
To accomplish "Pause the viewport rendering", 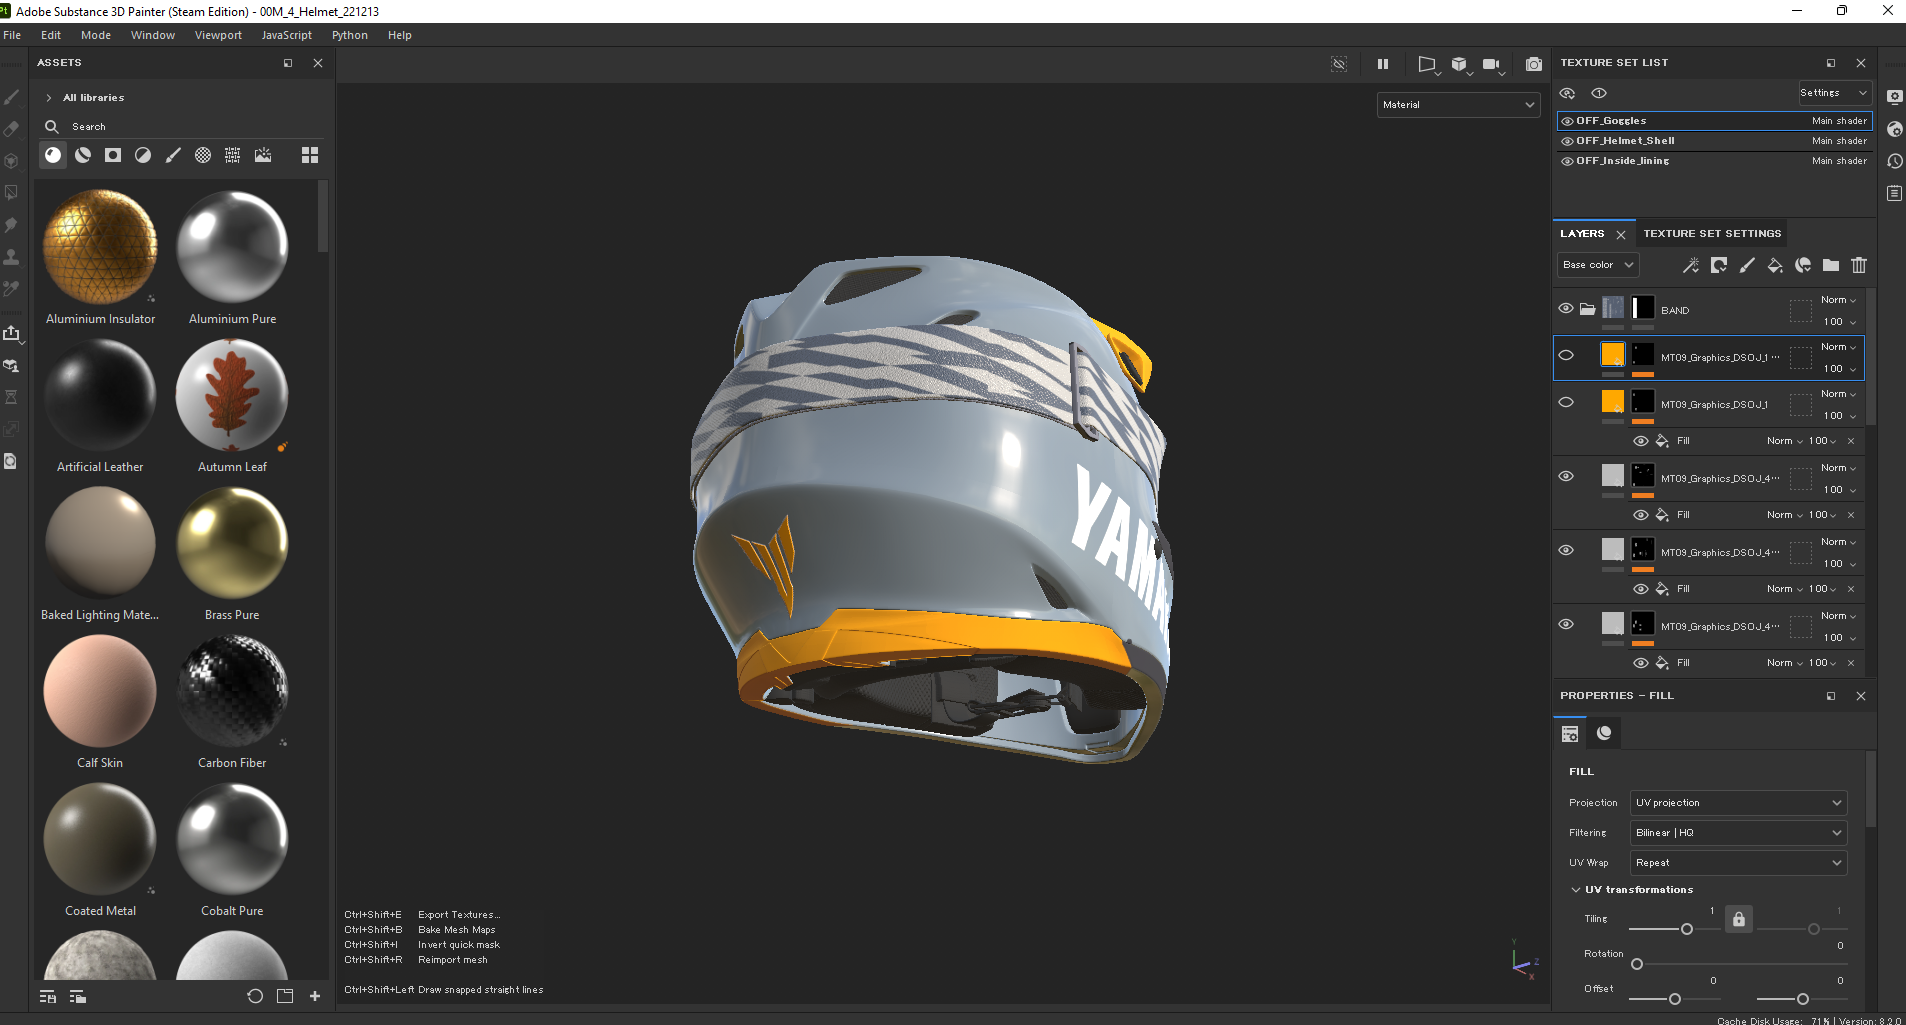I will [x=1383, y=64].
